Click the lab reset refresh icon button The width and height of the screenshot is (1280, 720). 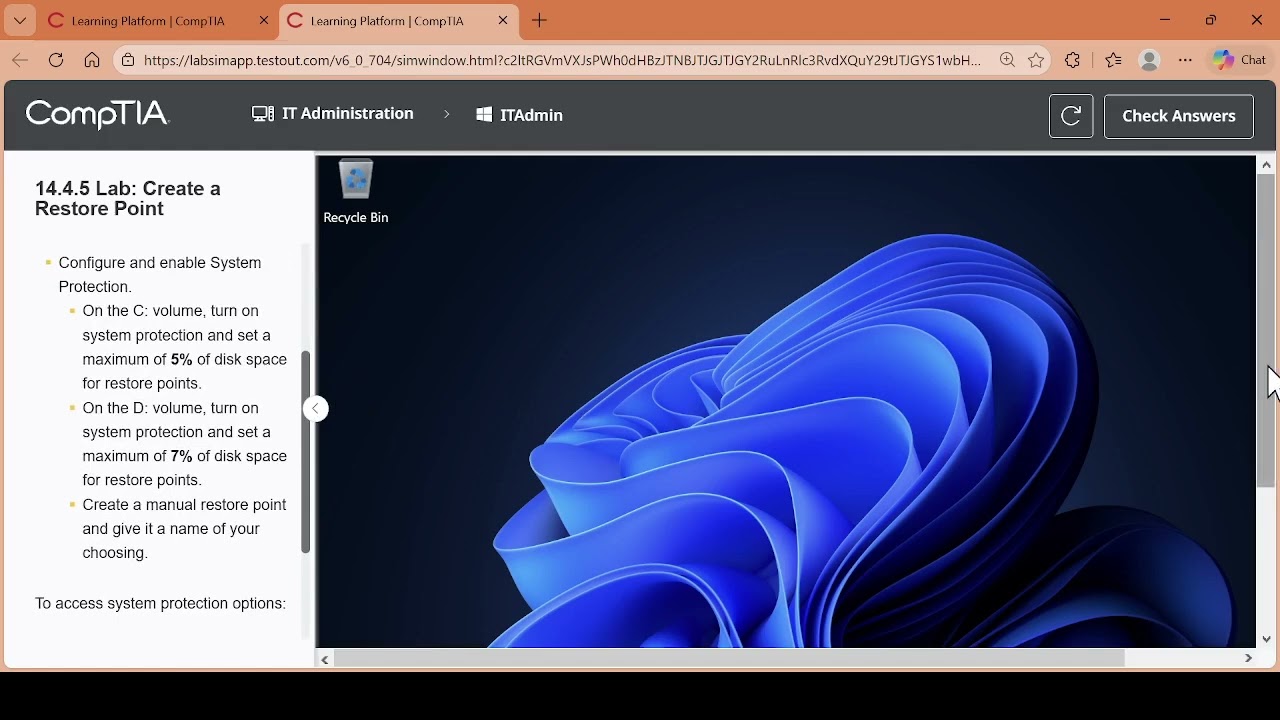[x=1071, y=116]
